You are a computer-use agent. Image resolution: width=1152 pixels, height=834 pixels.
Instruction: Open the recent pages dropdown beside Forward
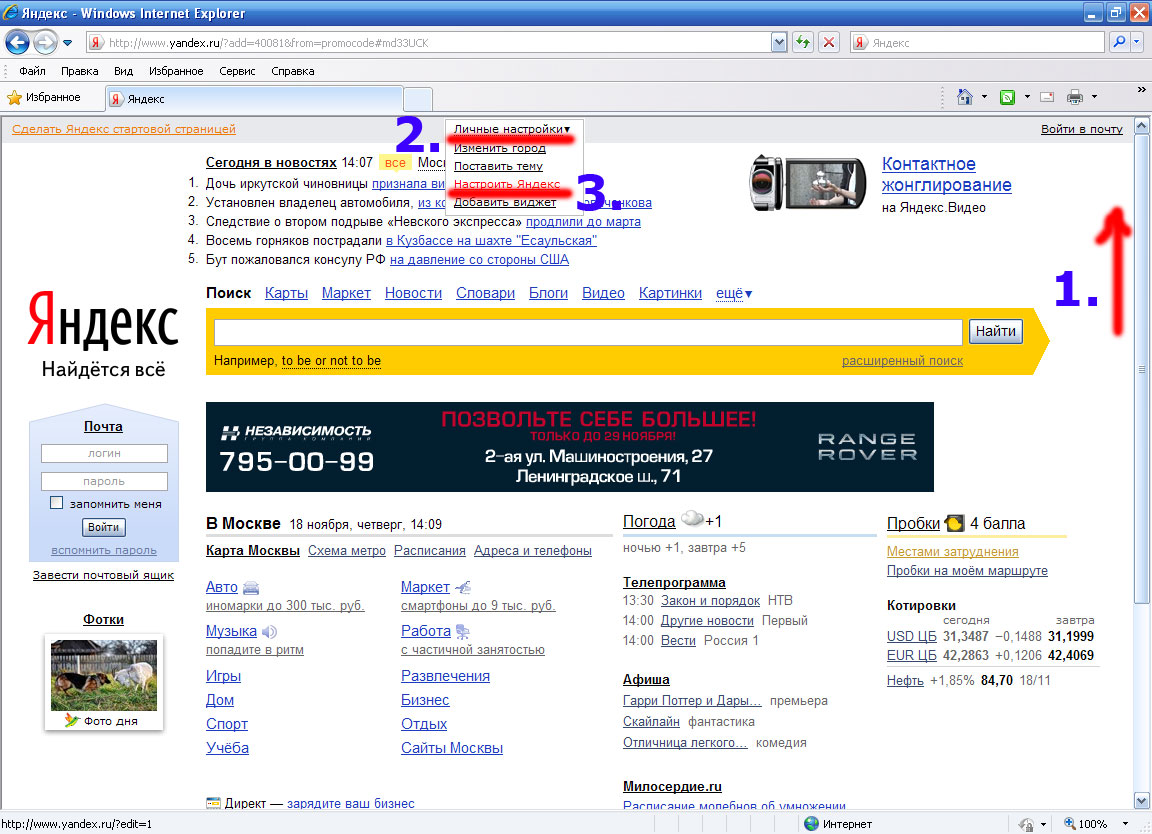click(x=68, y=43)
